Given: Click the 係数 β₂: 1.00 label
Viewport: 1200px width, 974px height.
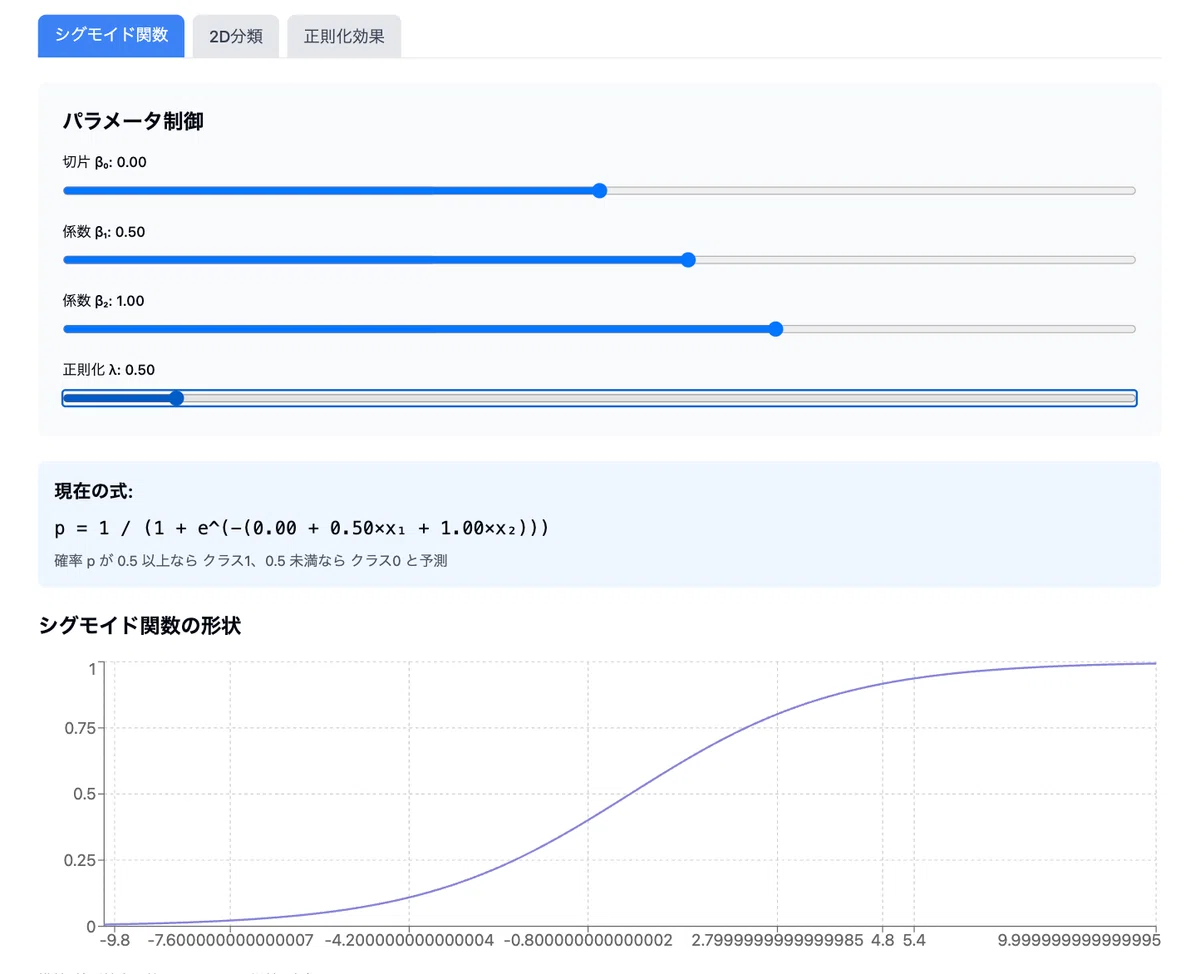Looking at the screenshot, I should (104, 300).
